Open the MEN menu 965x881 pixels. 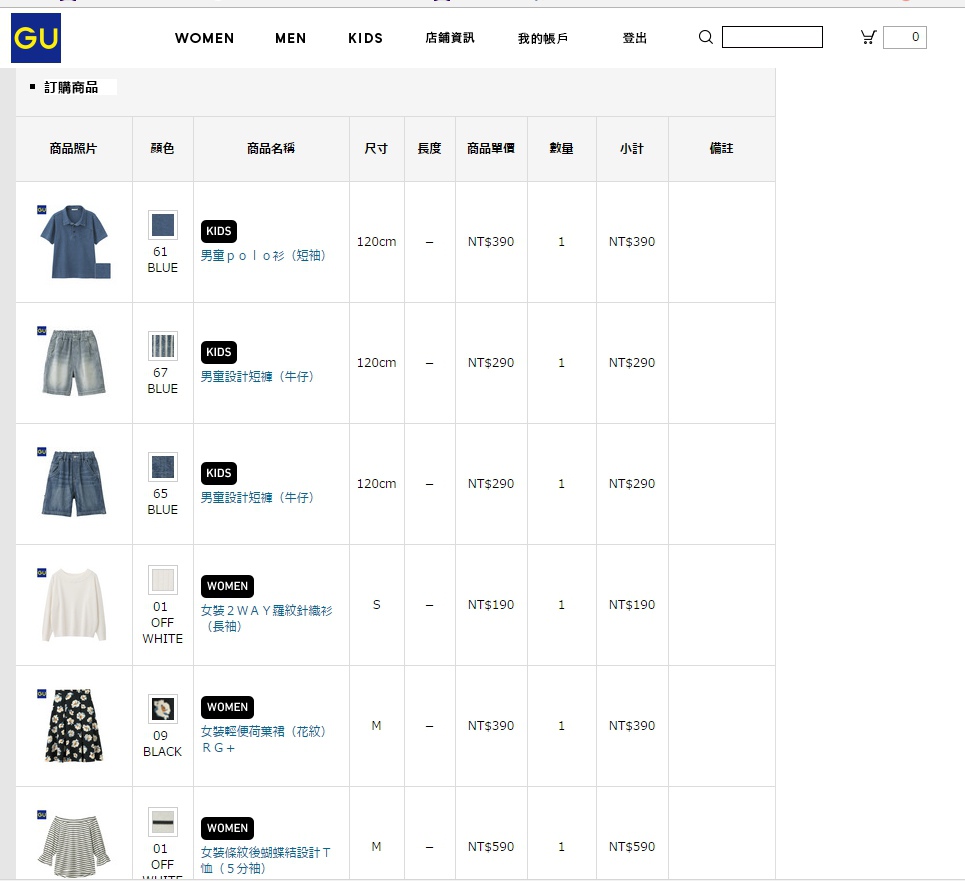tap(290, 38)
